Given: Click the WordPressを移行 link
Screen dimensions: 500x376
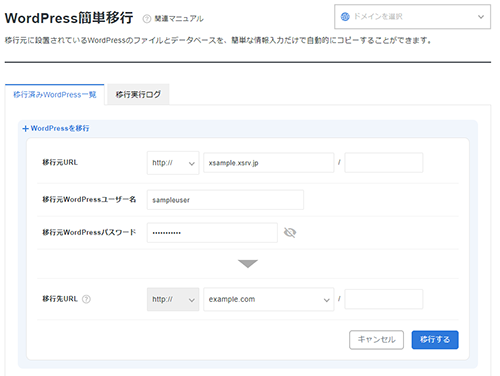Looking at the screenshot, I should point(60,128).
